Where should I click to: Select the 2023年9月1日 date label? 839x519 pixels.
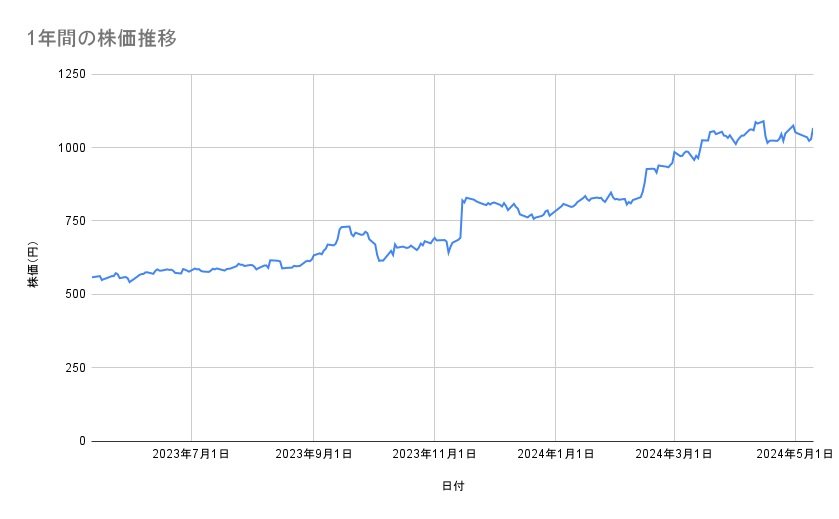pyautogui.click(x=313, y=455)
